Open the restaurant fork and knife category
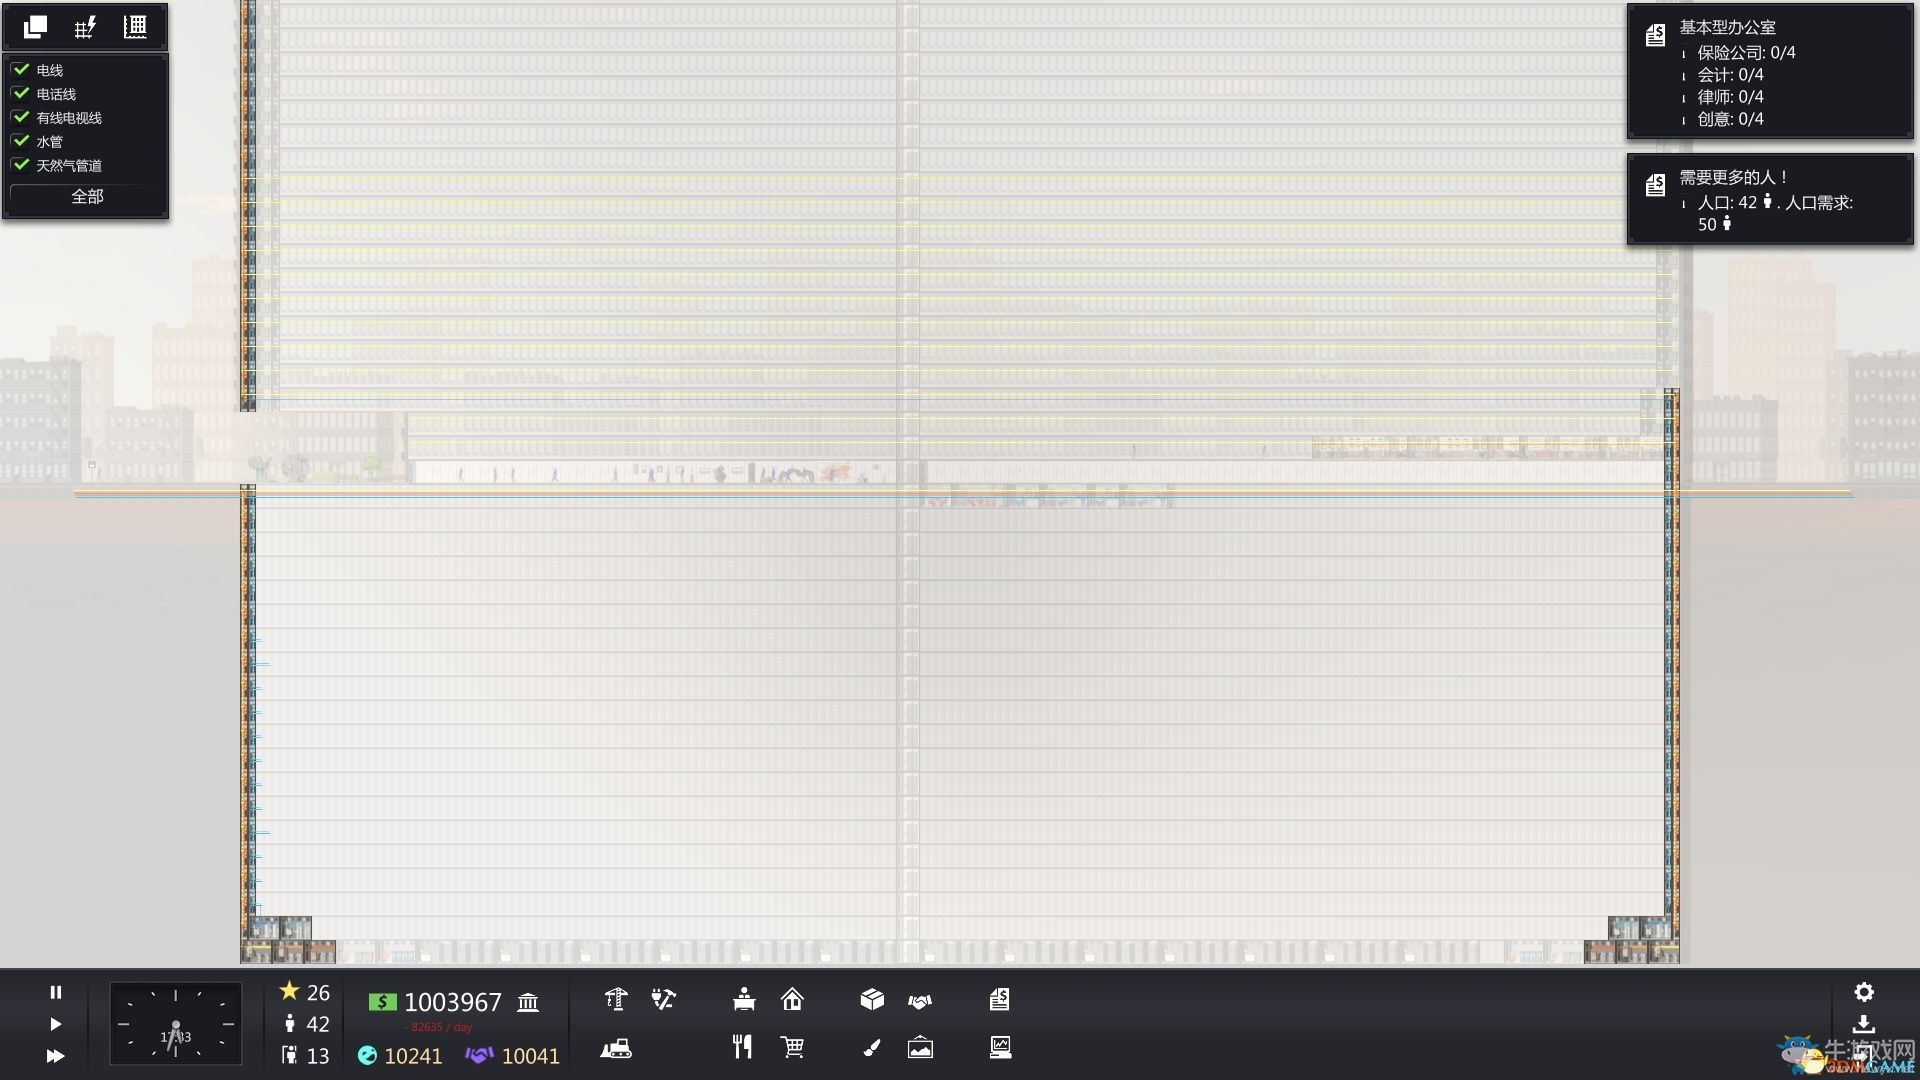This screenshot has width=1920, height=1080. click(x=742, y=1047)
